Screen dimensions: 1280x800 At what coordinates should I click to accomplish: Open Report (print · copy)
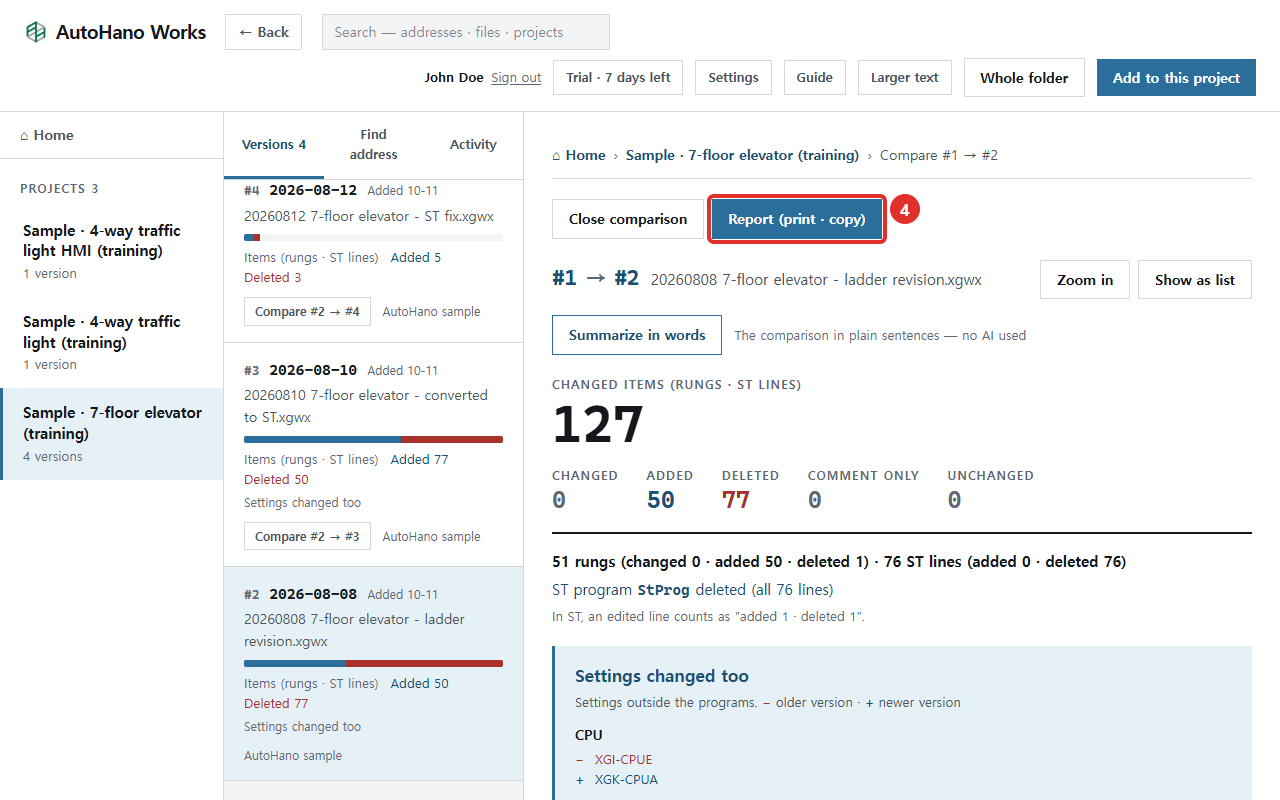coord(797,219)
